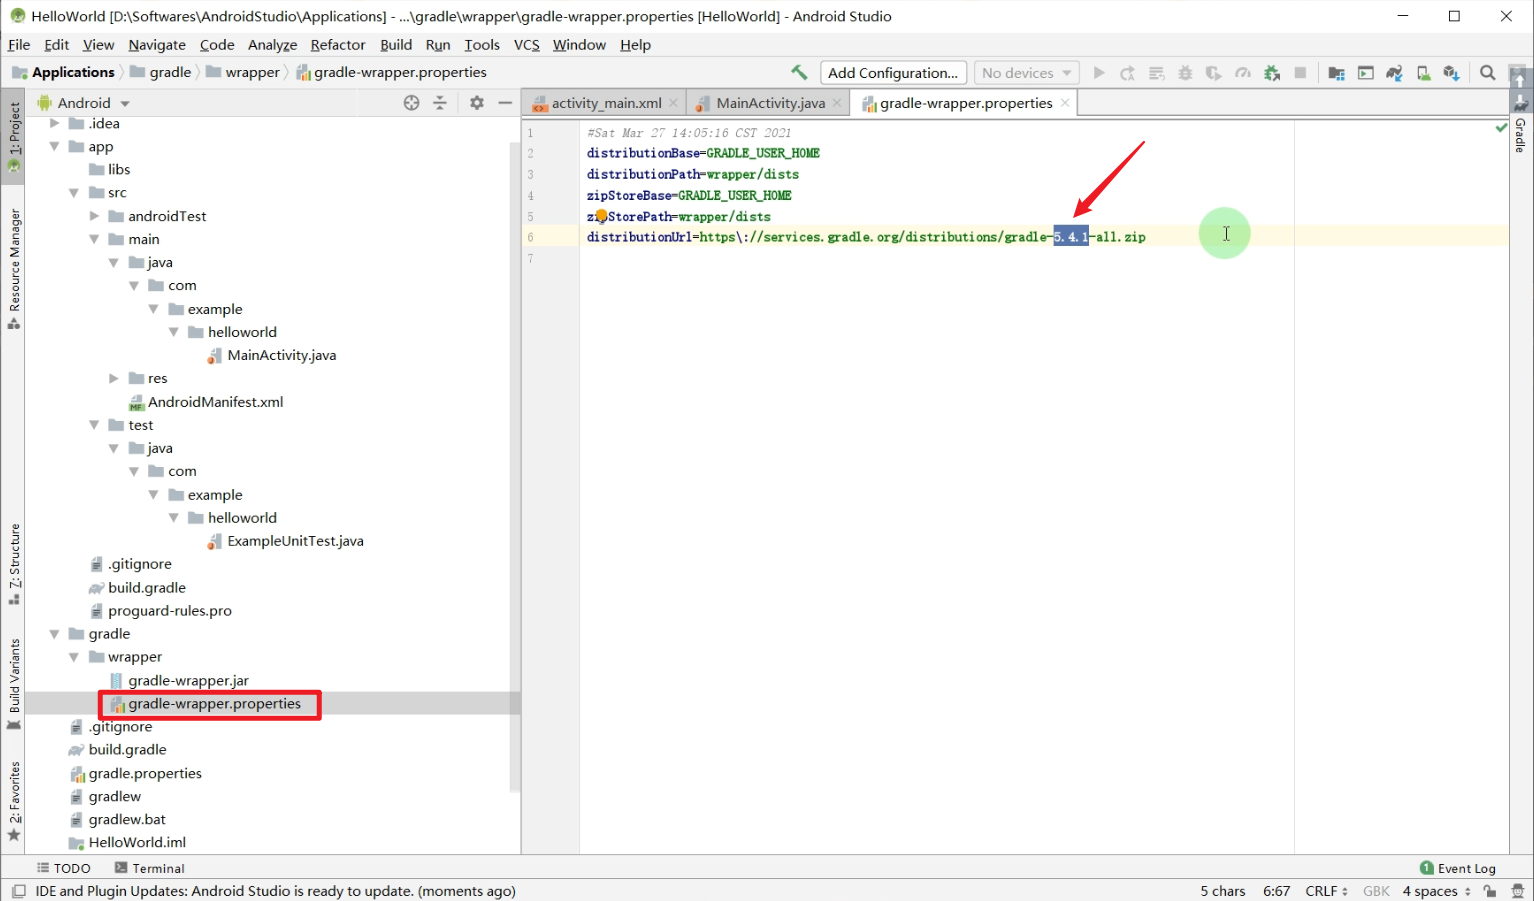Image resolution: width=1534 pixels, height=901 pixels.
Task: Click the Add Configuration button
Action: pyautogui.click(x=892, y=72)
